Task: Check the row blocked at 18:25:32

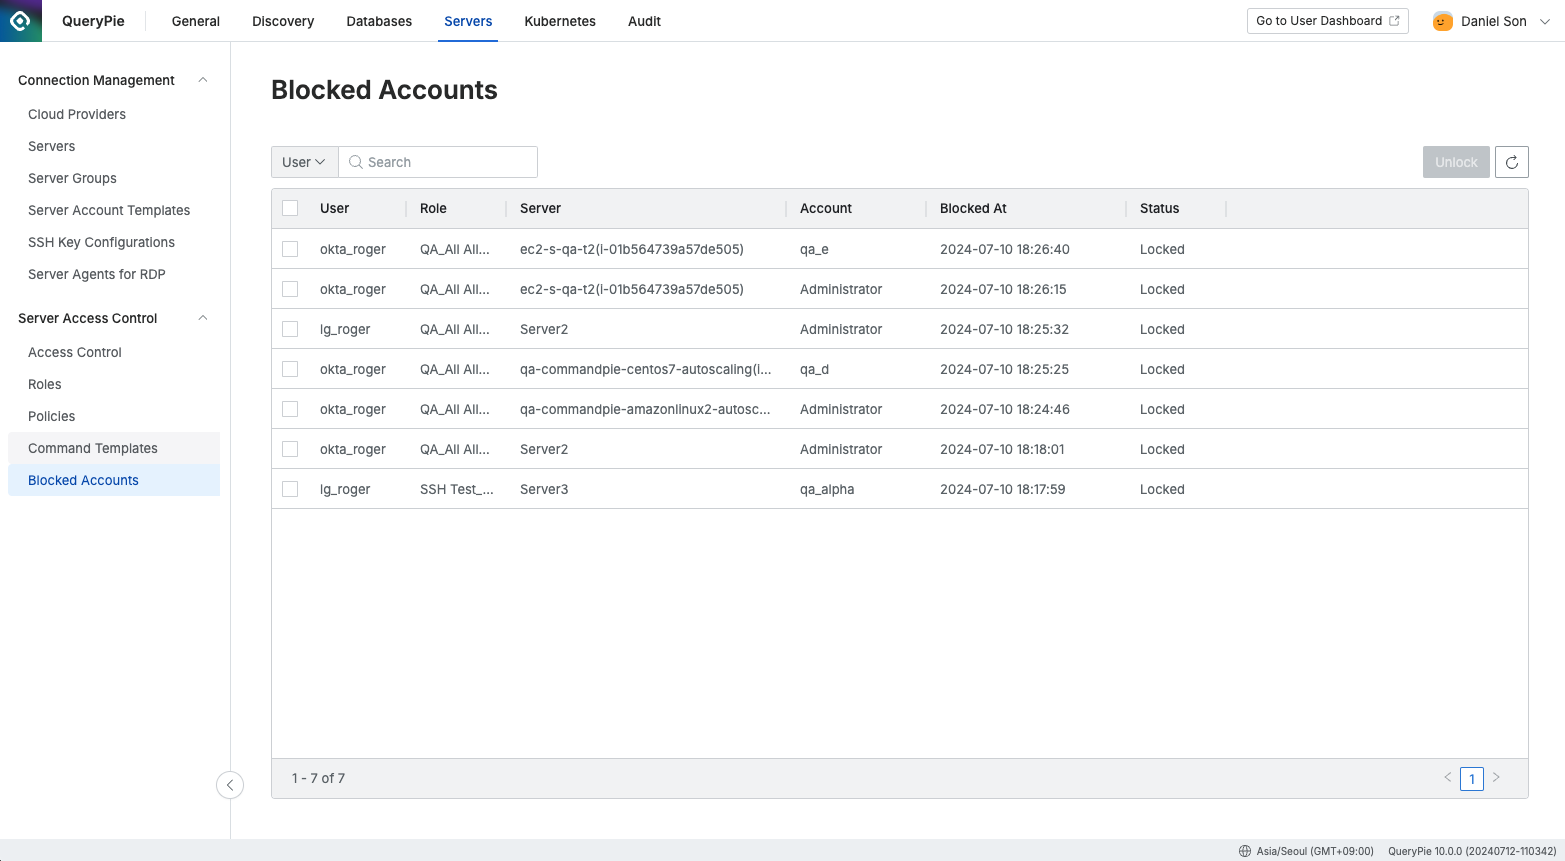Action: (x=290, y=329)
